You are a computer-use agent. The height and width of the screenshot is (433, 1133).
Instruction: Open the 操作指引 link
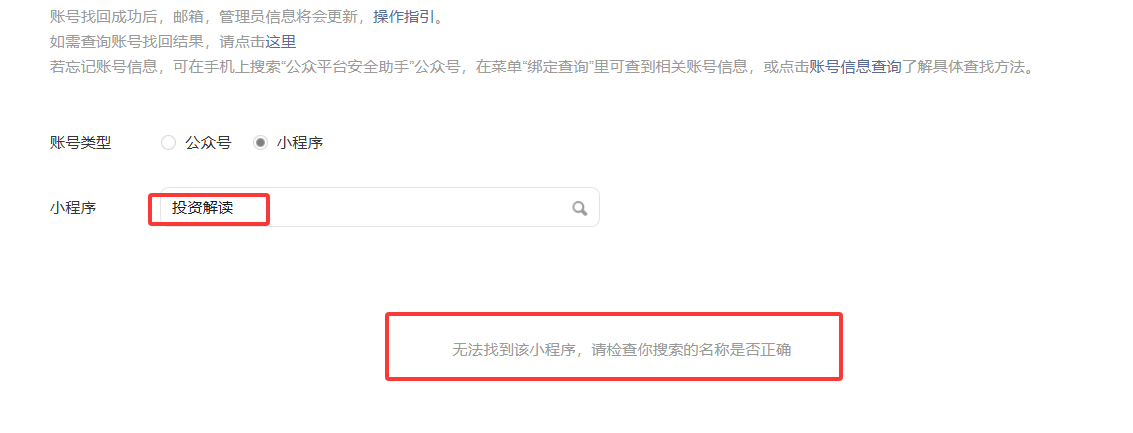404,17
